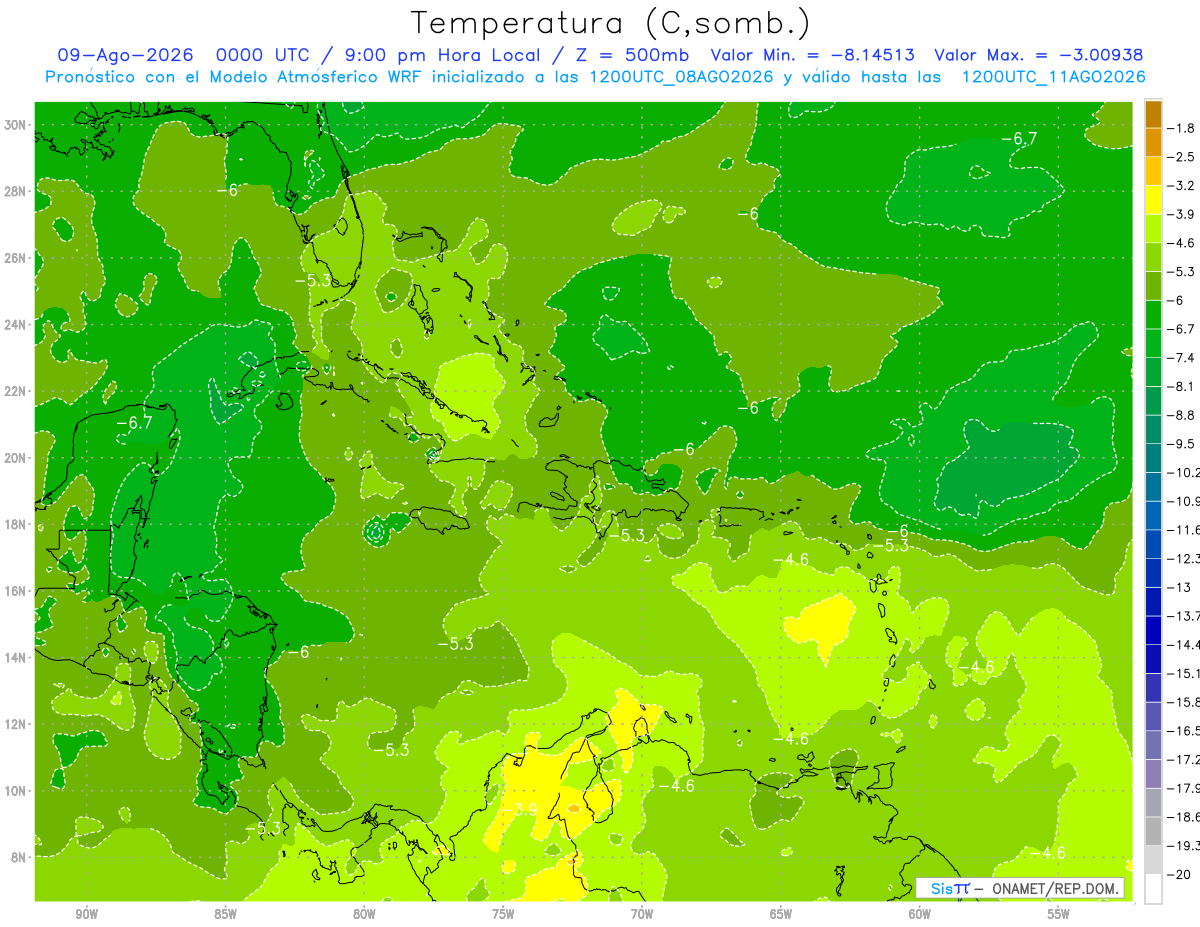Click the 18N latitude axis label
The height and width of the screenshot is (927, 1200).
(16, 525)
